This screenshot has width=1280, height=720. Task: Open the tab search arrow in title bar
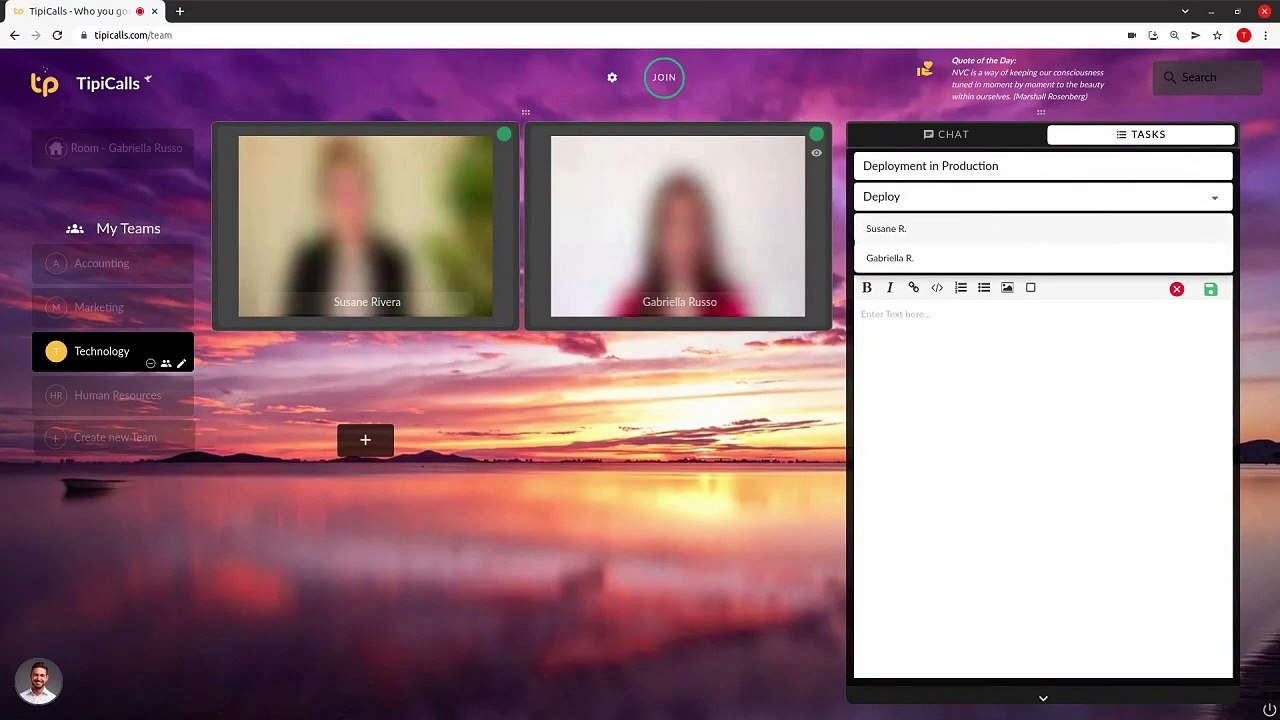[1185, 11]
